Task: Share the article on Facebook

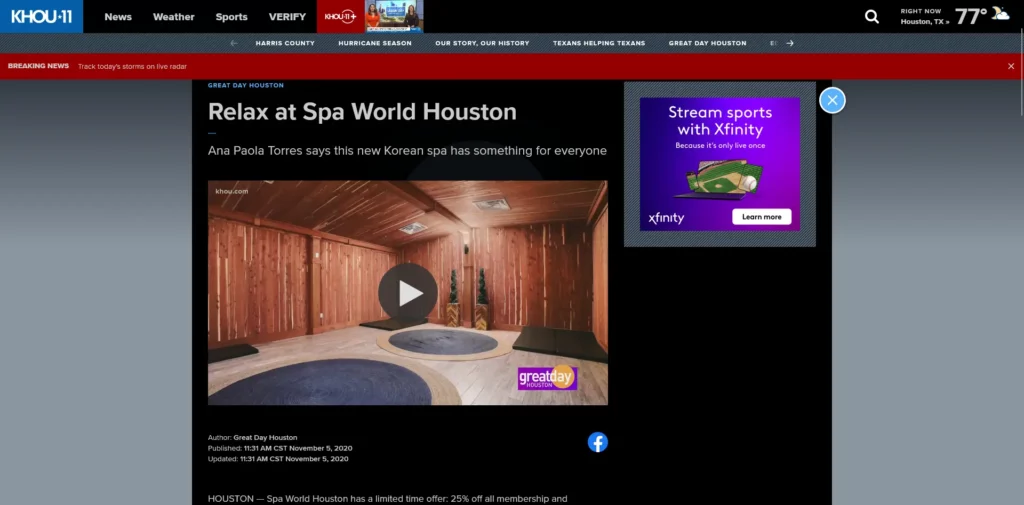Action: tap(598, 442)
